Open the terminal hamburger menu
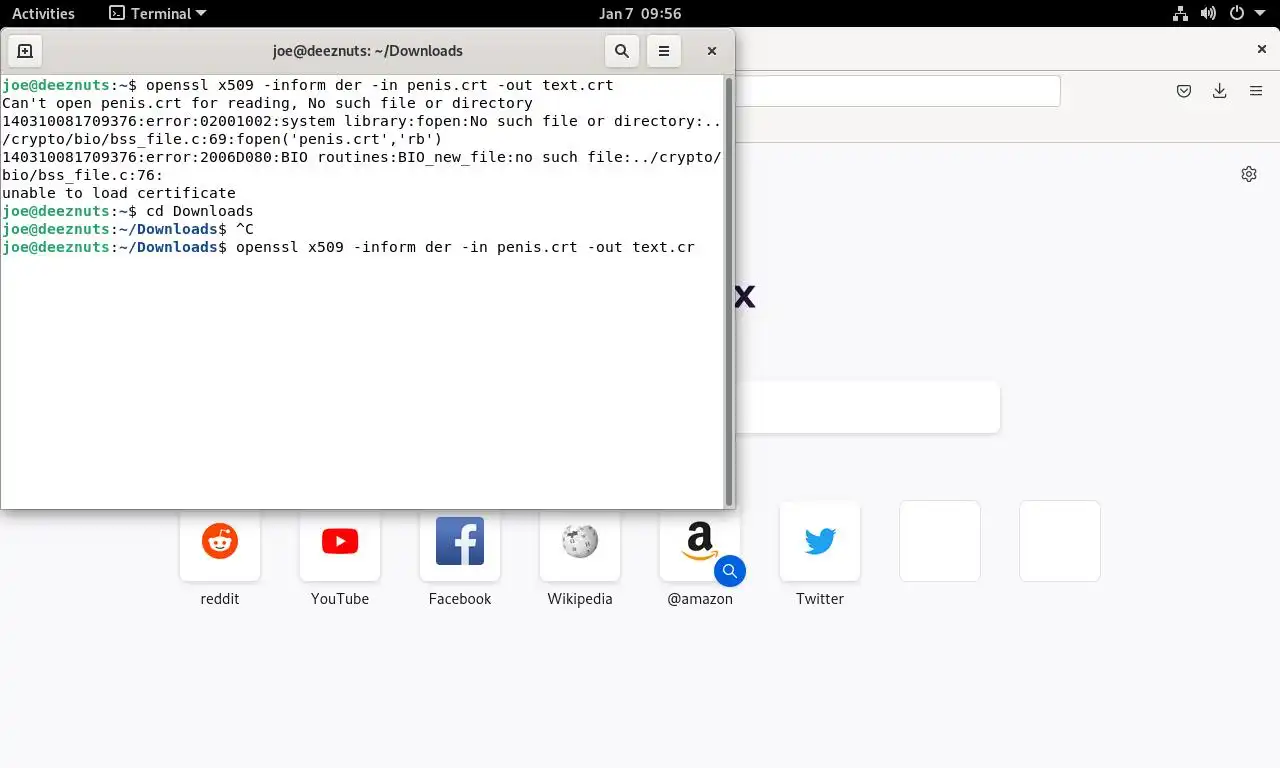Viewport: 1280px width, 768px height. coord(664,51)
